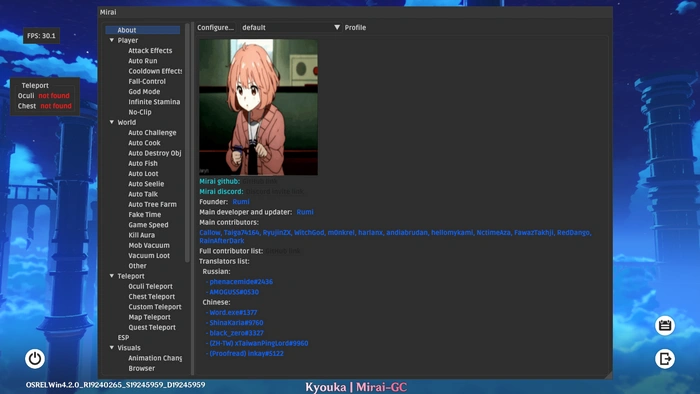The image size is (700, 394).
Task: Click the exit door icon
Action: coord(665,358)
